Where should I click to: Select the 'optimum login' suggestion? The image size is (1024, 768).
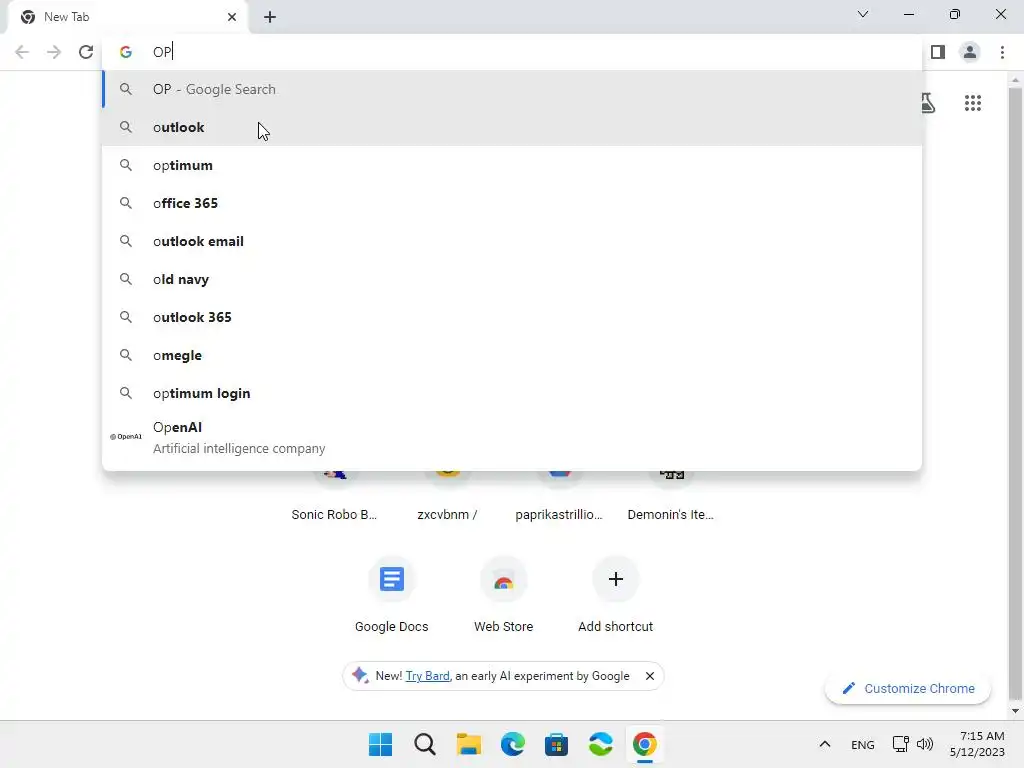[513, 393]
